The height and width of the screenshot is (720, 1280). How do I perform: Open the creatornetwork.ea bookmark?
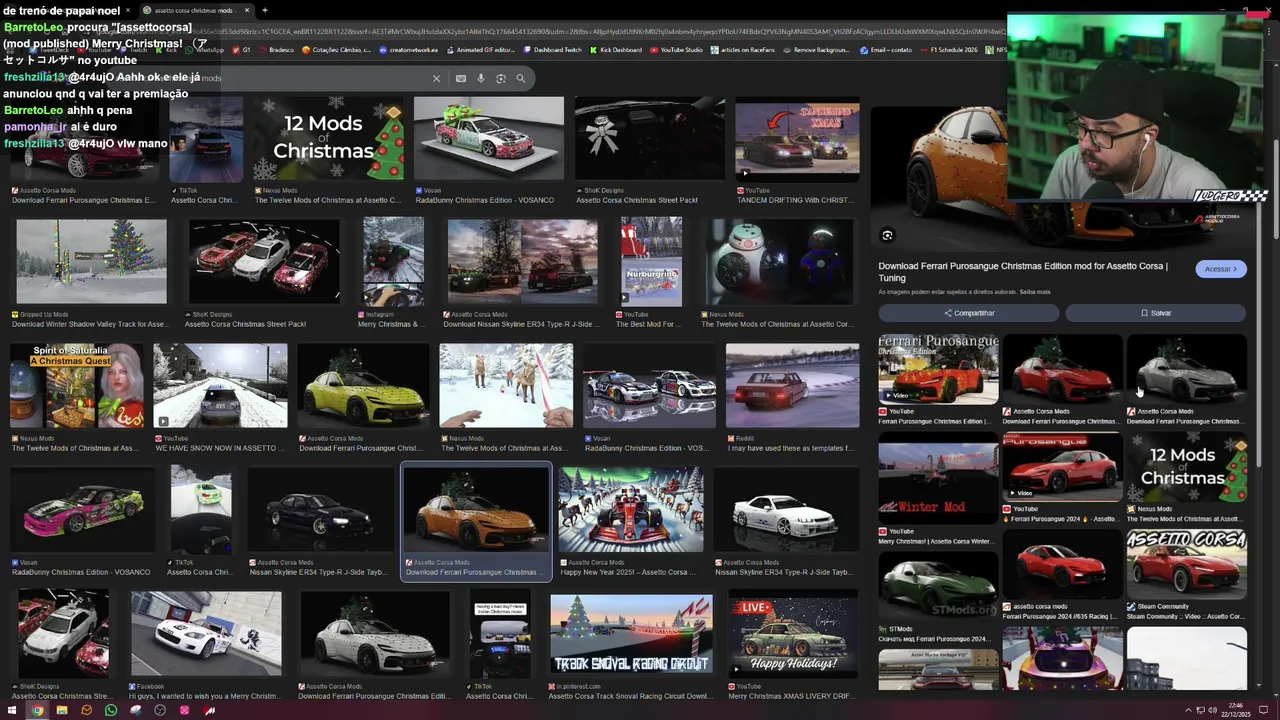click(x=409, y=50)
